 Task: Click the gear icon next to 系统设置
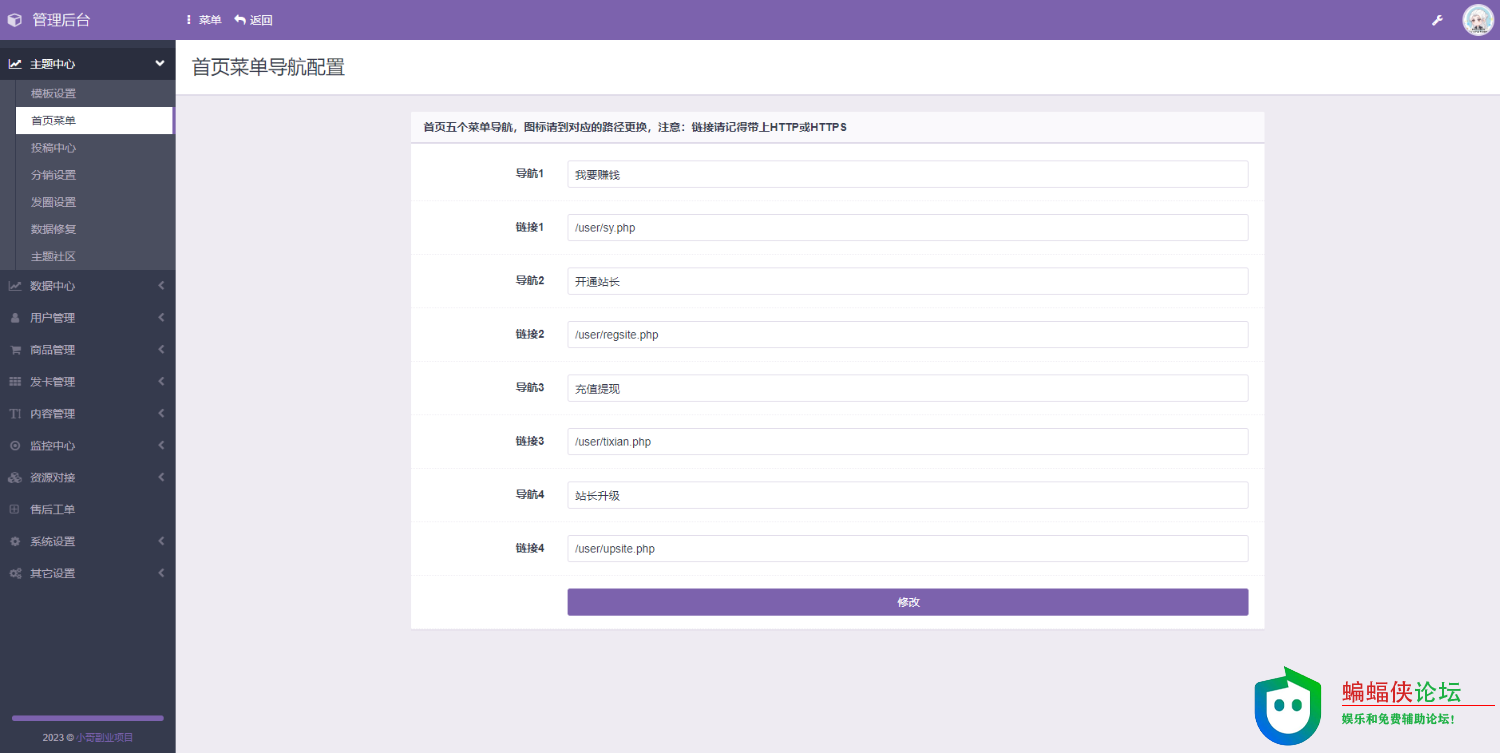pyautogui.click(x=15, y=542)
